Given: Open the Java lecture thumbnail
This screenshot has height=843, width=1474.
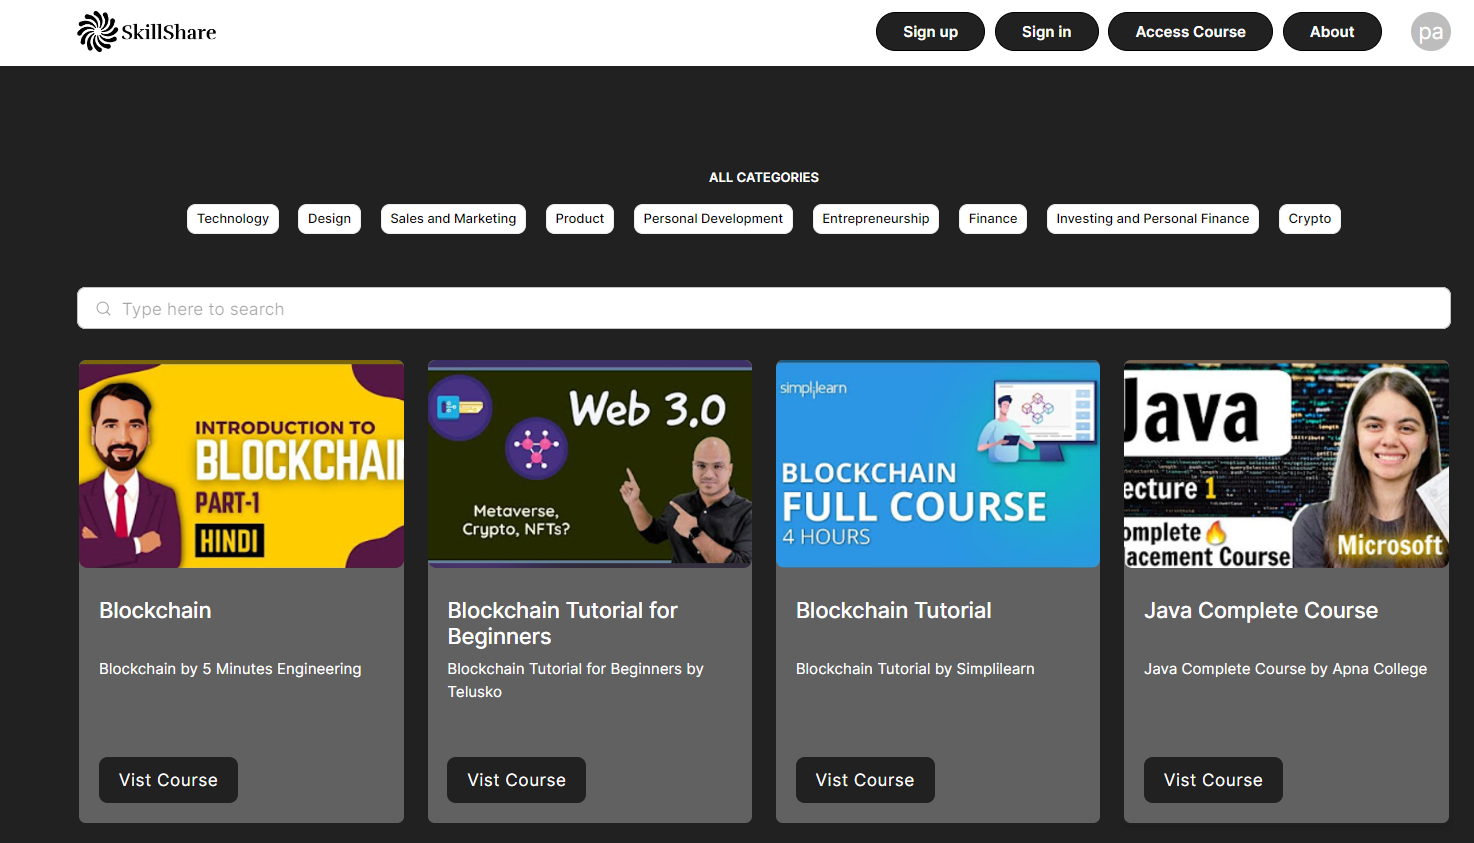Looking at the screenshot, I should tap(1286, 464).
